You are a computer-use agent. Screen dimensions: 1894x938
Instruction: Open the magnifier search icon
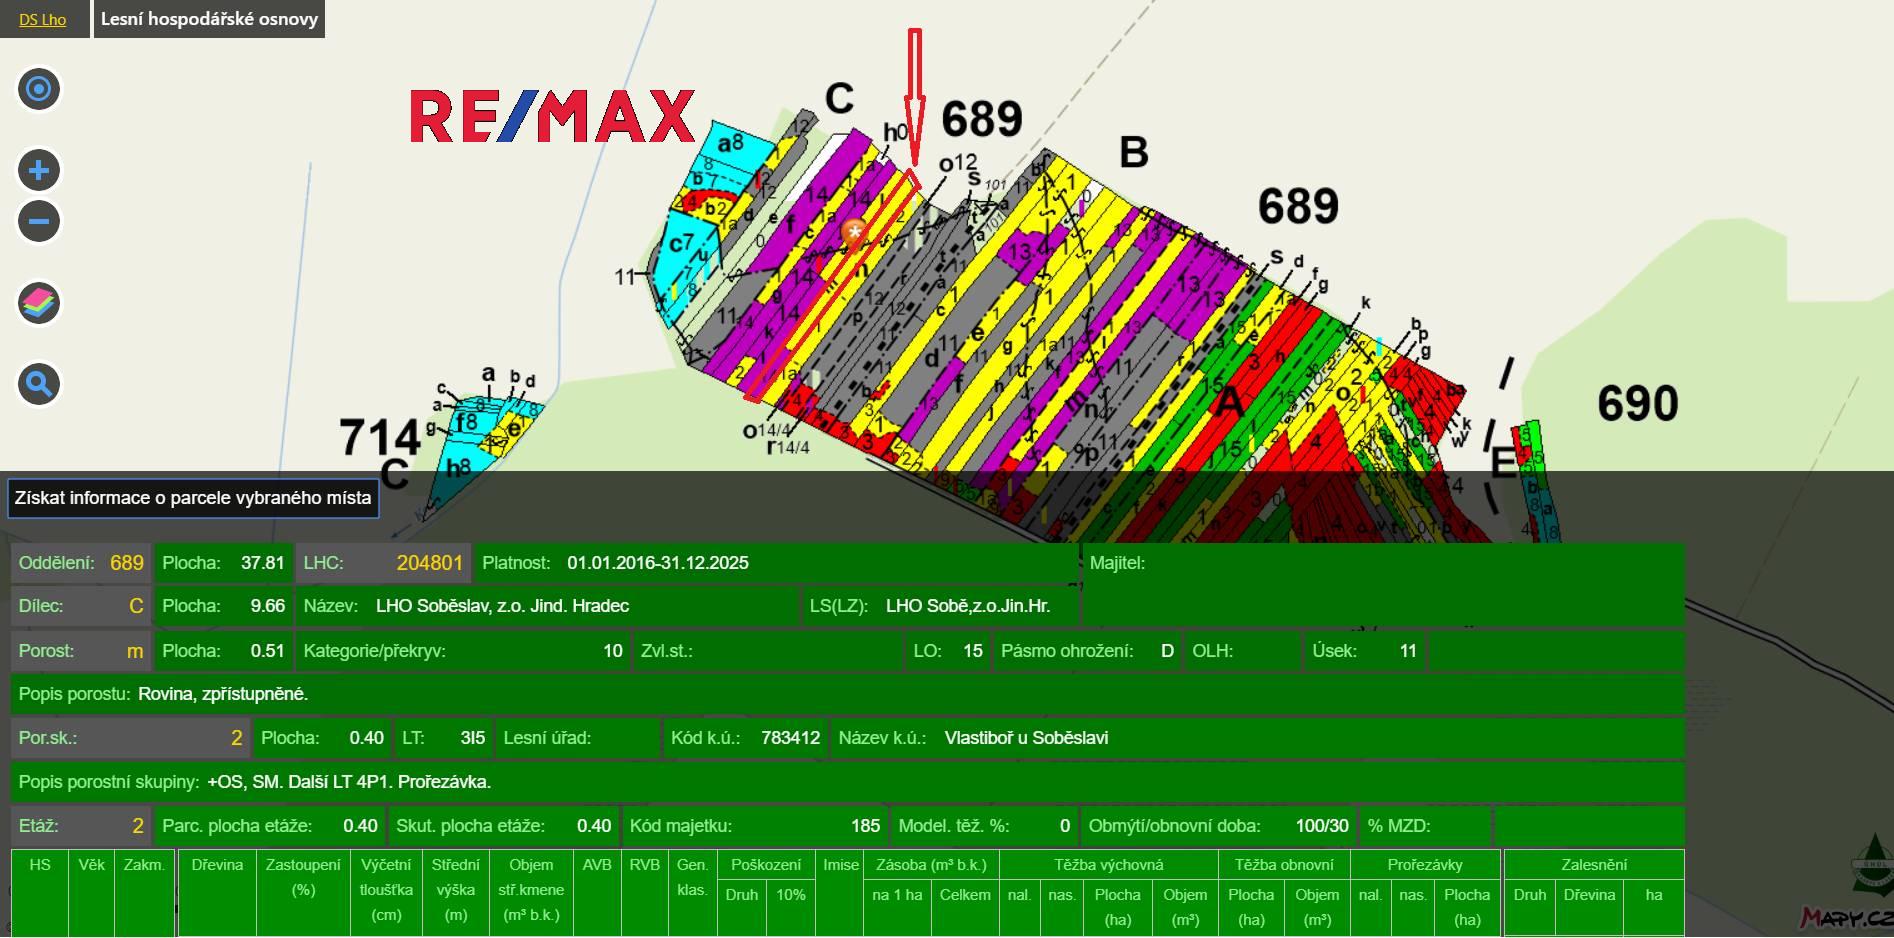pos(39,384)
